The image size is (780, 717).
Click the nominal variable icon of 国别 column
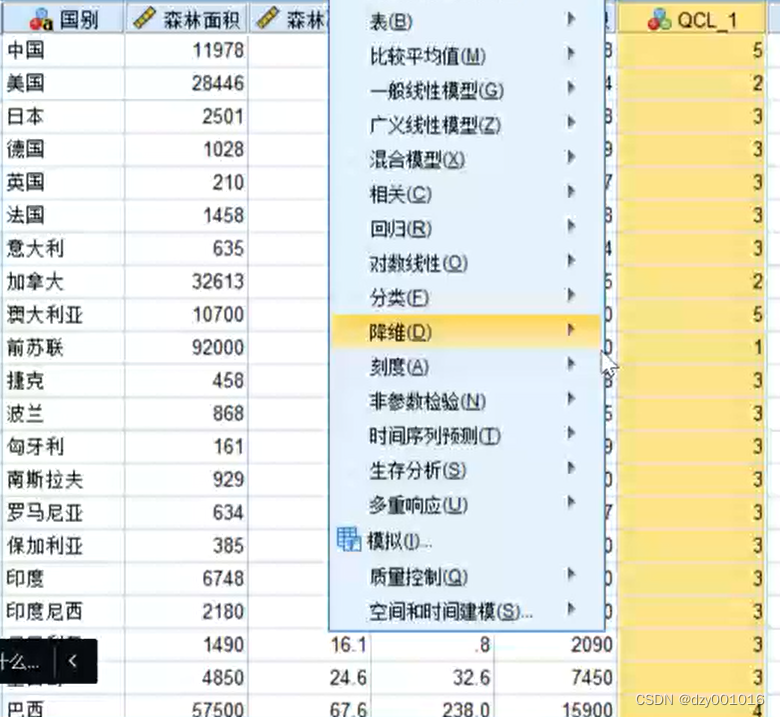(x=41, y=20)
